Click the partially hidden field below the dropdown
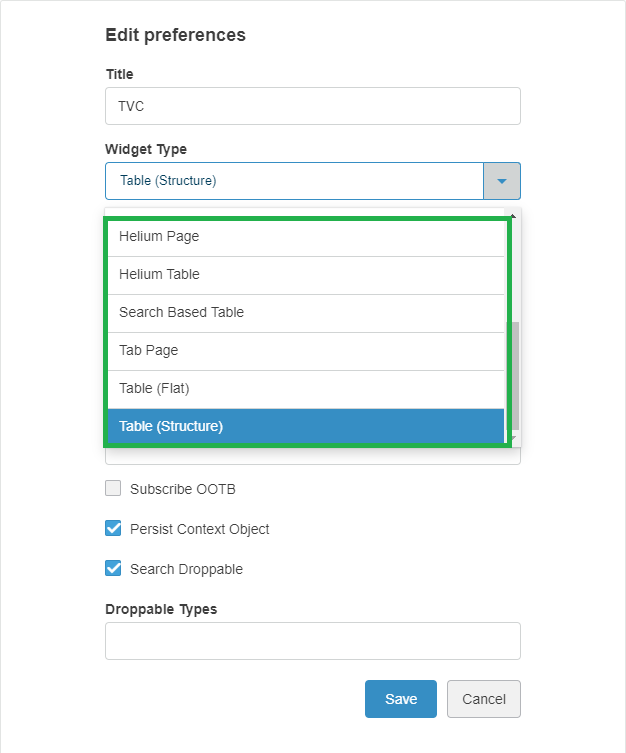This screenshot has width=626, height=753. [312, 457]
